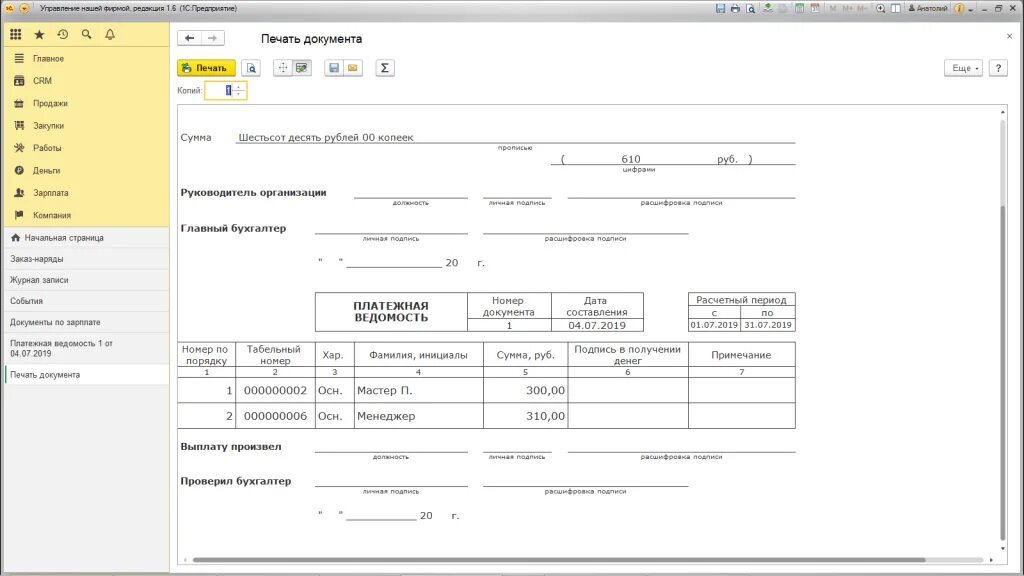Click scroll up arrow of document
The width and height of the screenshot is (1024, 576).
(1003, 112)
